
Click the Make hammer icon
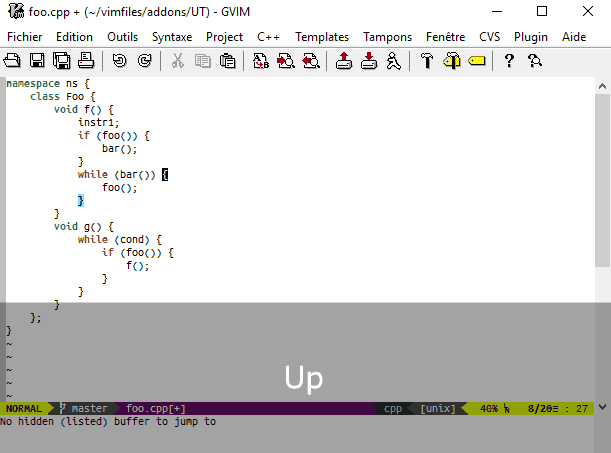pos(427,61)
